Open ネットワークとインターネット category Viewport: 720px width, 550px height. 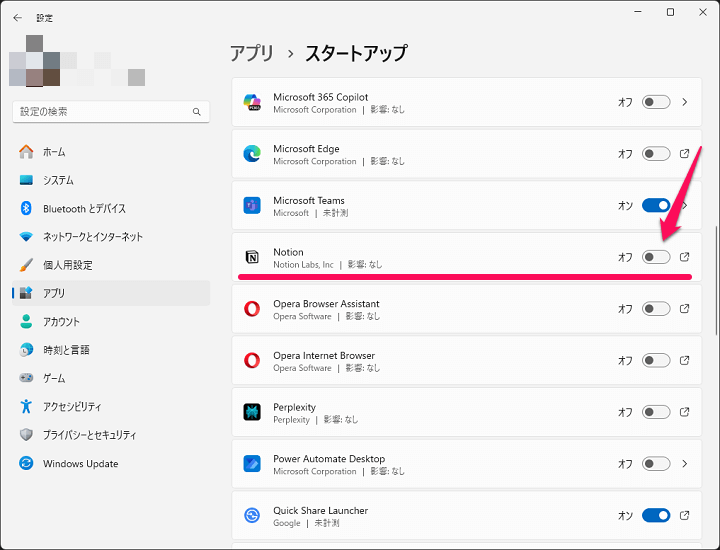click(x=111, y=236)
